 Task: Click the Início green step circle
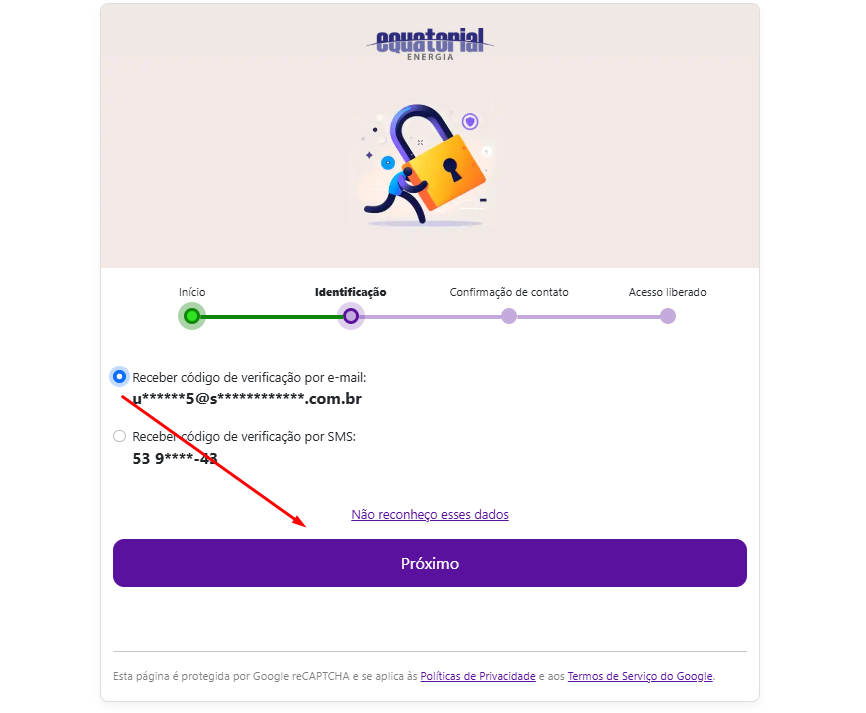point(192,316)
